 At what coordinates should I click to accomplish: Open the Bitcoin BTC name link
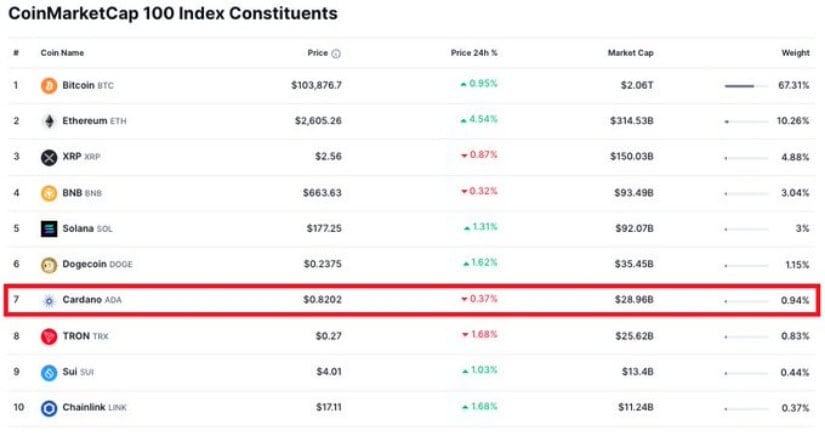click(x=88, y=85)
